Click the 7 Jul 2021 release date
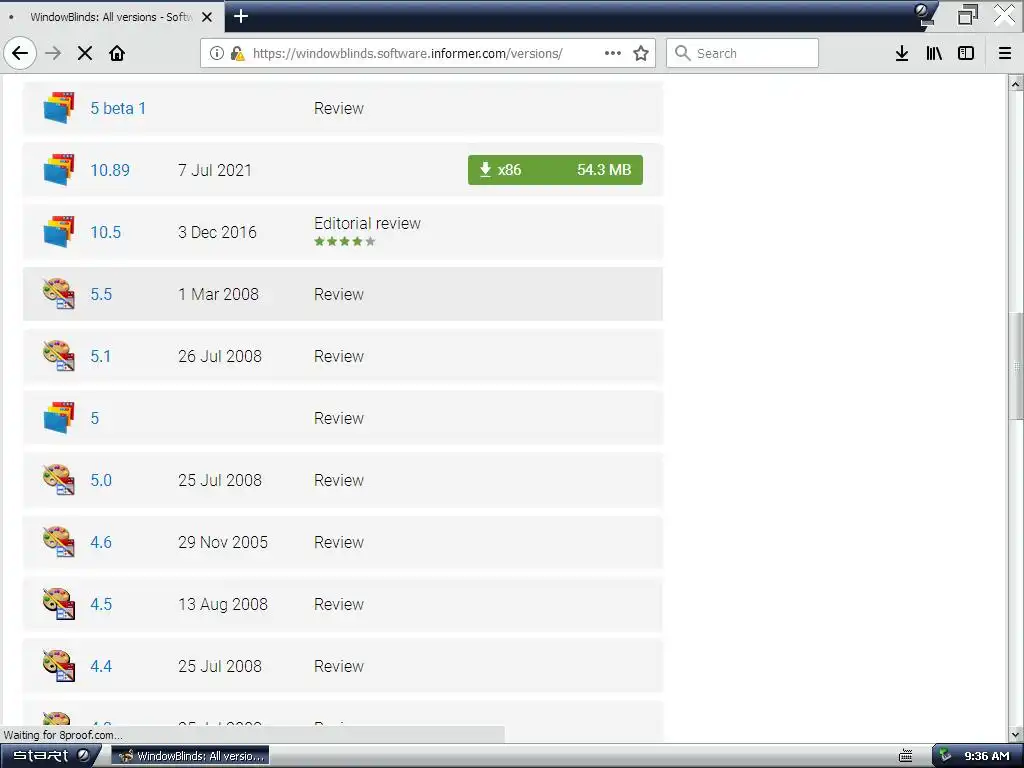The image size is (1024, 768). point(215,170)
